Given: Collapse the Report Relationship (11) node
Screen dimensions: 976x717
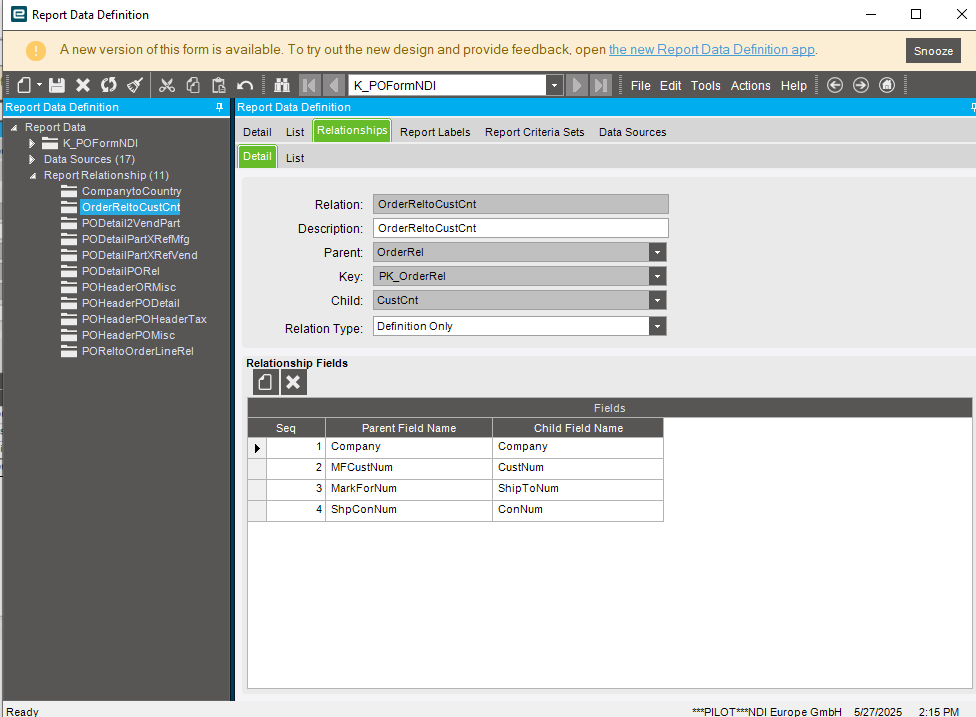Looking at the screenshot, I should [33, 176].
